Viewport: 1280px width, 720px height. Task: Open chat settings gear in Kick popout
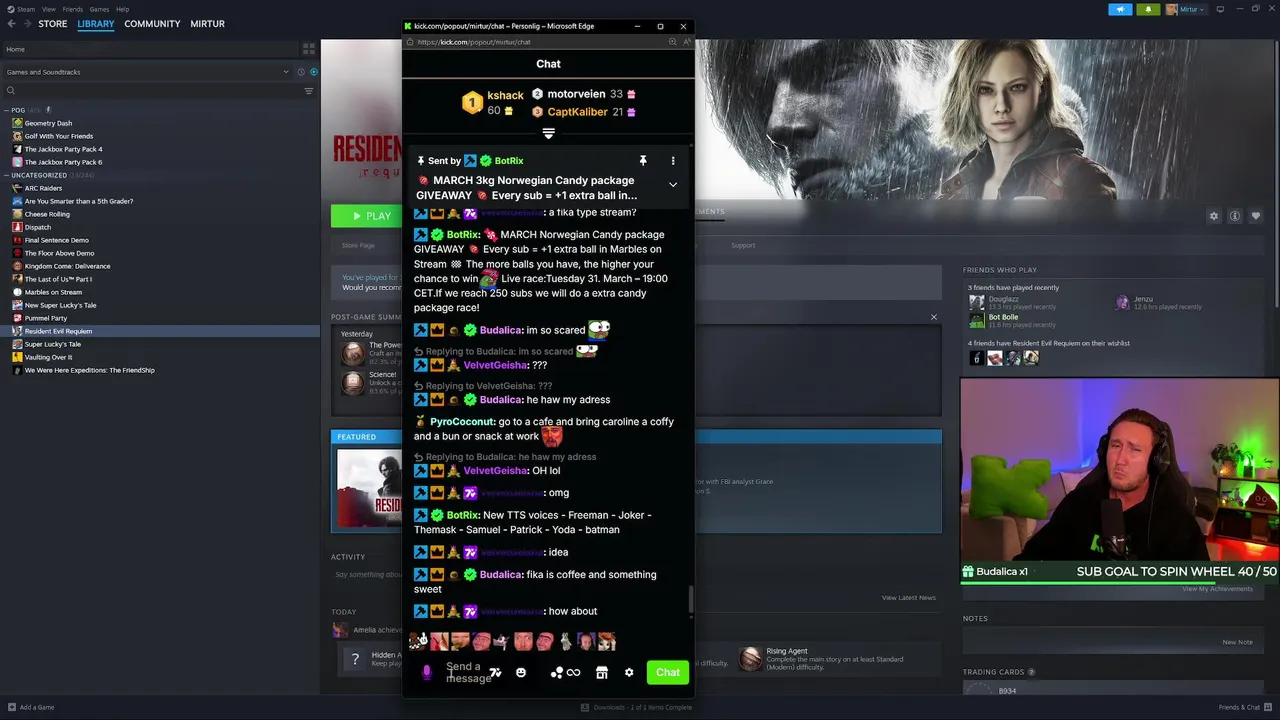pos(629,672)
